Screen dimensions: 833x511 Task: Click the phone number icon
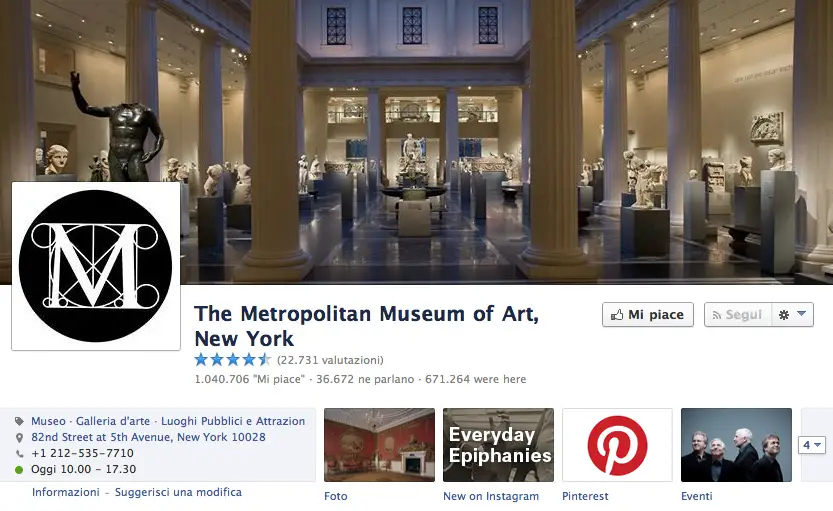tap(19, 454)
